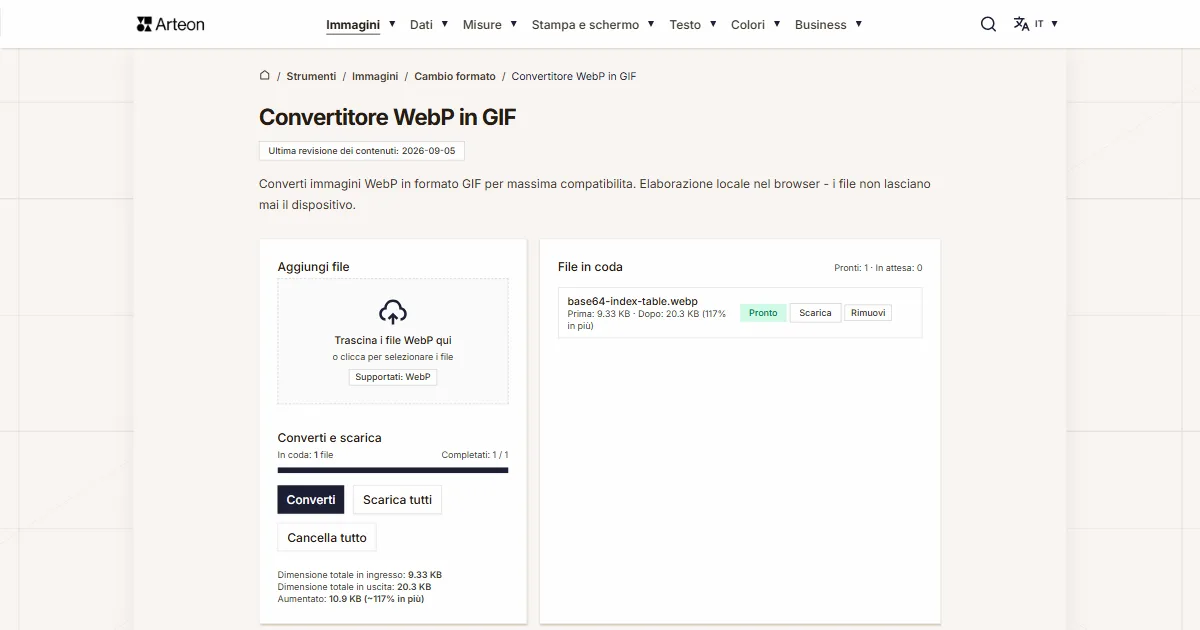Click the File in coda heading
Viewport: 1200px width, 630px height.
[x=590, y=267]
